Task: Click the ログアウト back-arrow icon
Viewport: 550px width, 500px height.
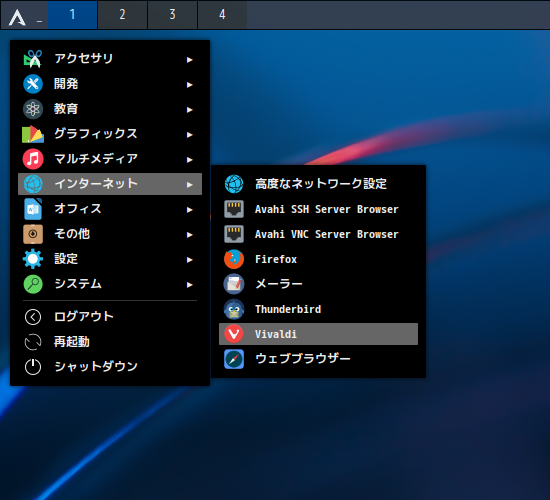Action: (x=33, y=317)
